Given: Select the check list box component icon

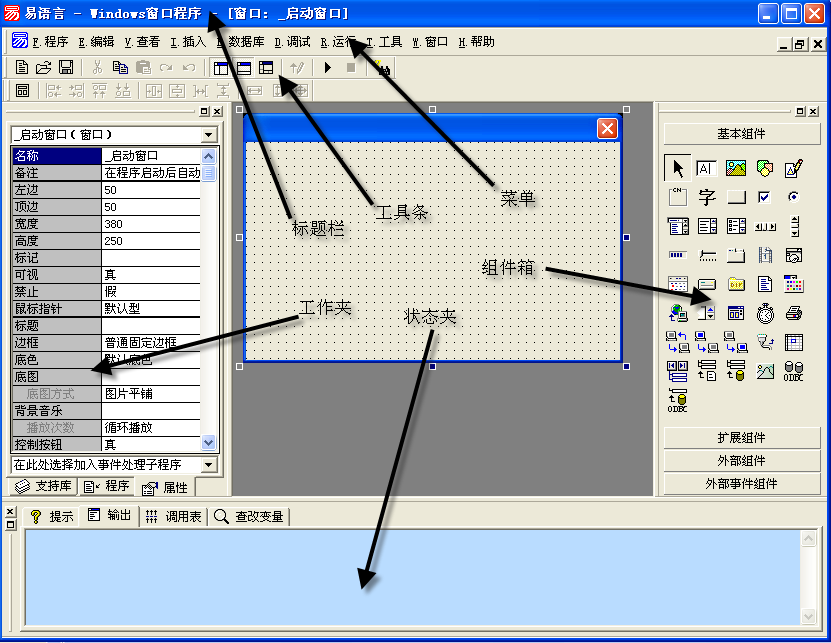Looking at the screenshot, I should [x=736, y=226].
